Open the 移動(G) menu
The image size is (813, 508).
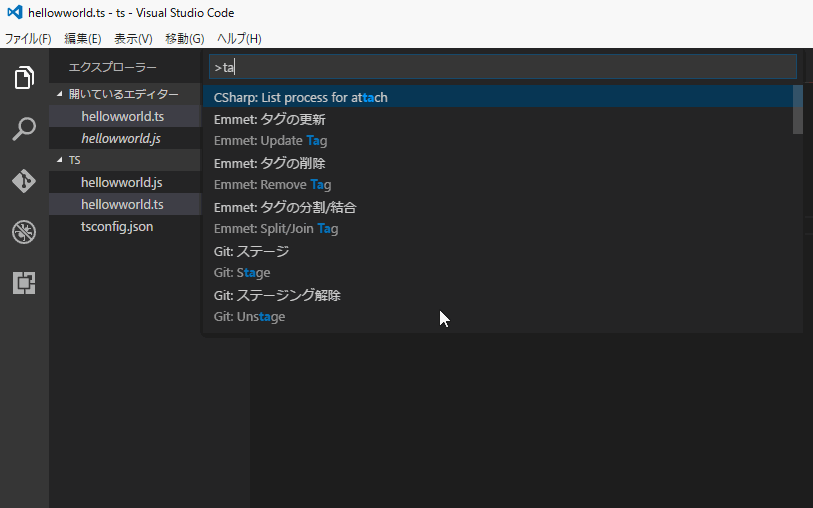[x=185, y=39]
